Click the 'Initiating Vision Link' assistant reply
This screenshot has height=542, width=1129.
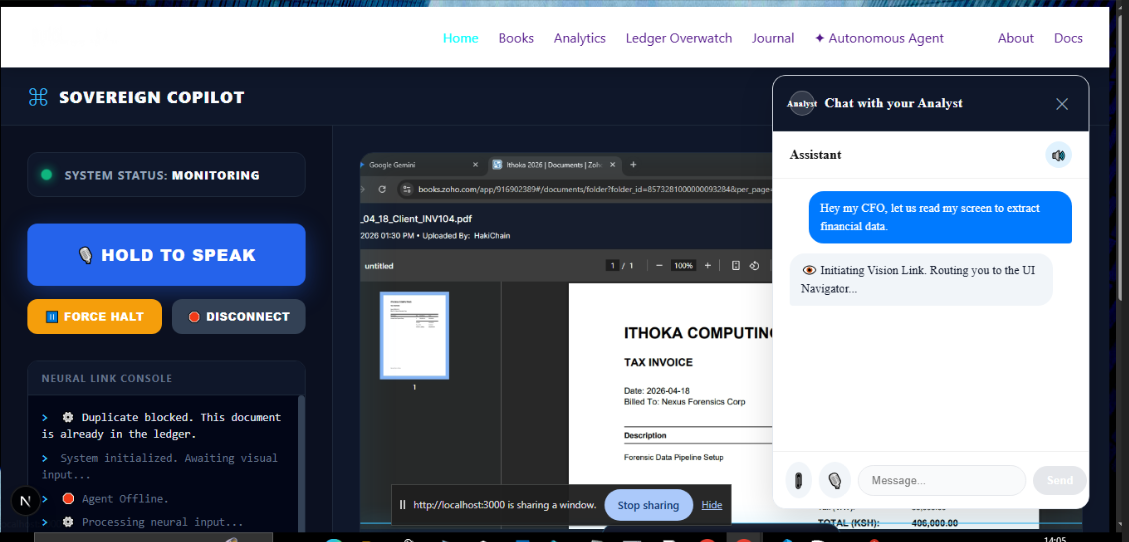tap(921, 279)
